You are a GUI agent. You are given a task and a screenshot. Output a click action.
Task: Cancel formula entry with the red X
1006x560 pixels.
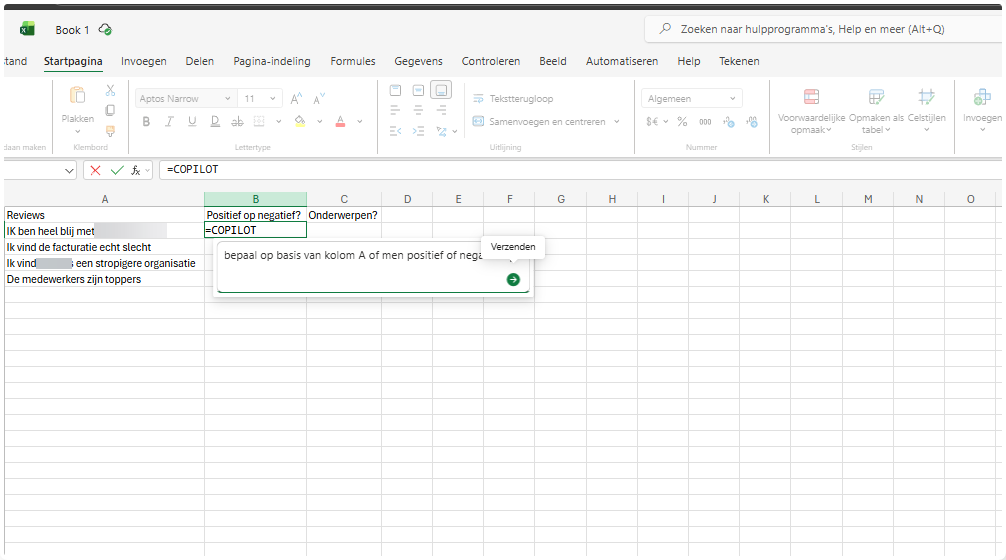96,170
